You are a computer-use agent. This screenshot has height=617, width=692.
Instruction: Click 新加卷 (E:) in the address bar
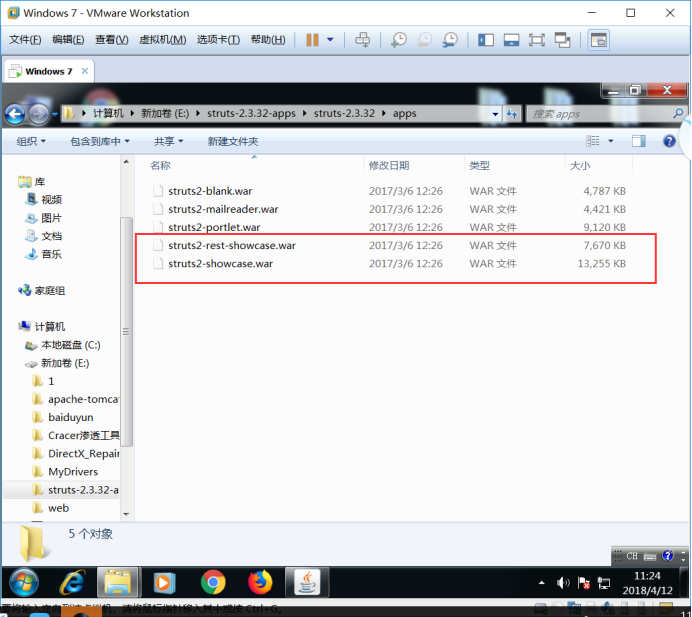[x=165, y=113]
